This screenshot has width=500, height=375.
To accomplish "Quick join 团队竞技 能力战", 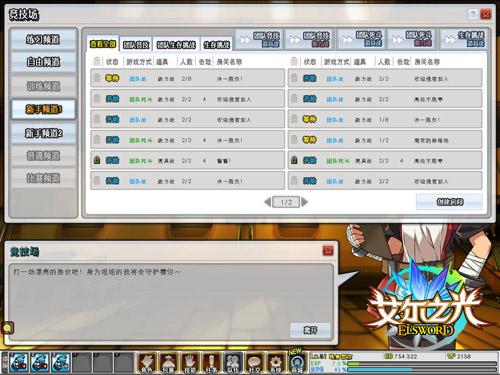I will (309, 39).
